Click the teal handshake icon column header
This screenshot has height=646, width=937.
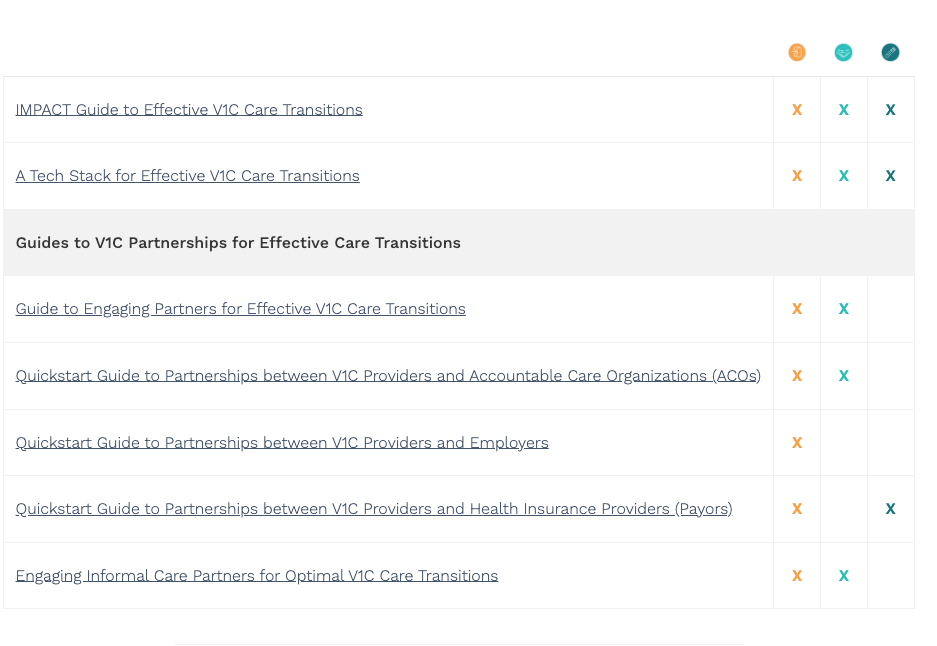click(844, 53)
